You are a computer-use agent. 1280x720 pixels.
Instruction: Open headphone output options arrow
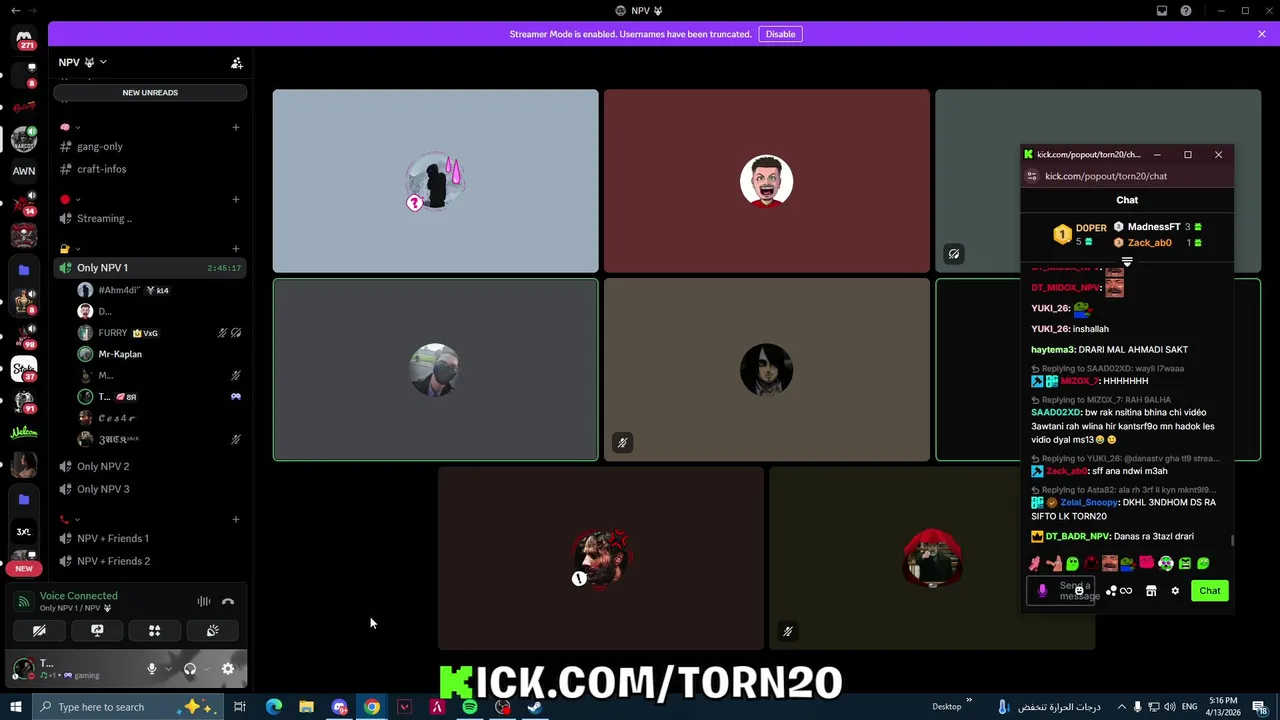pos(206,669)
